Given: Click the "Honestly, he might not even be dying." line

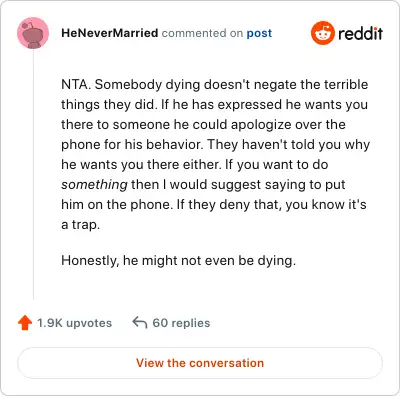Looking at the screenshot, I should (178, 260).
